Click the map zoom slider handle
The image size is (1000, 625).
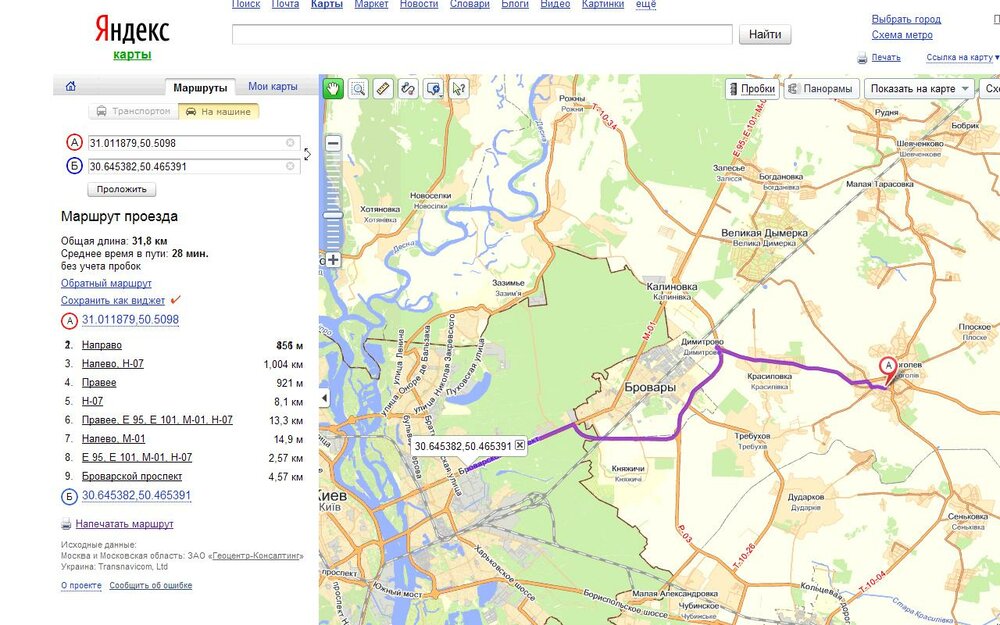point(333,215)
